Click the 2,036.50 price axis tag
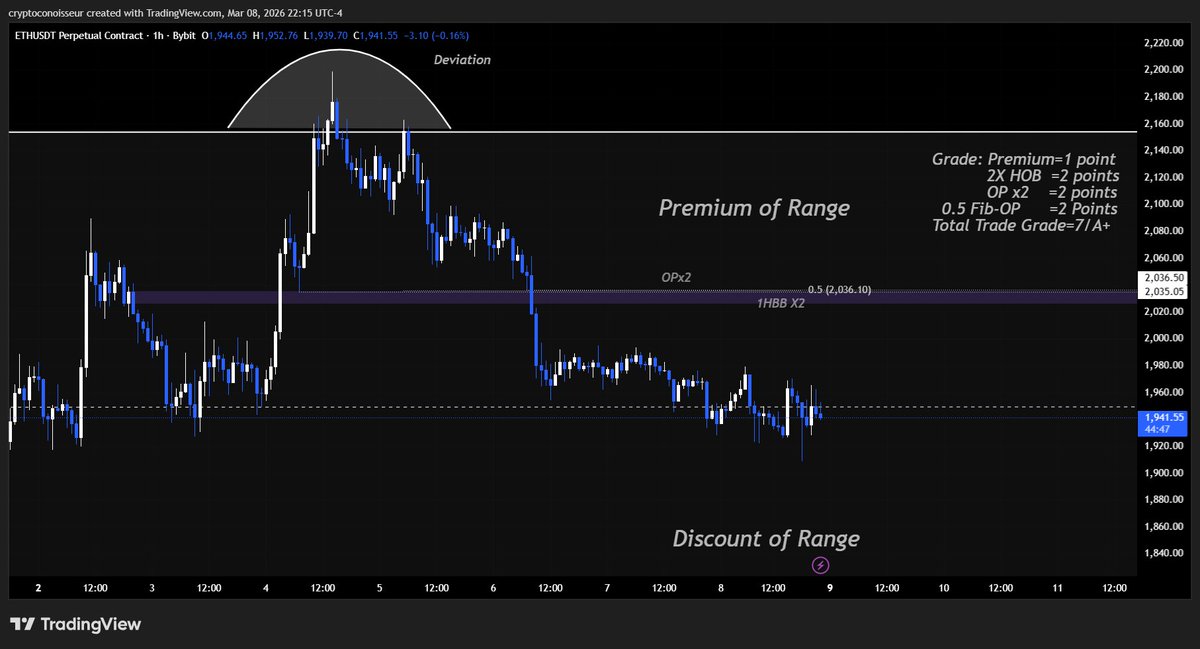 1164,278
